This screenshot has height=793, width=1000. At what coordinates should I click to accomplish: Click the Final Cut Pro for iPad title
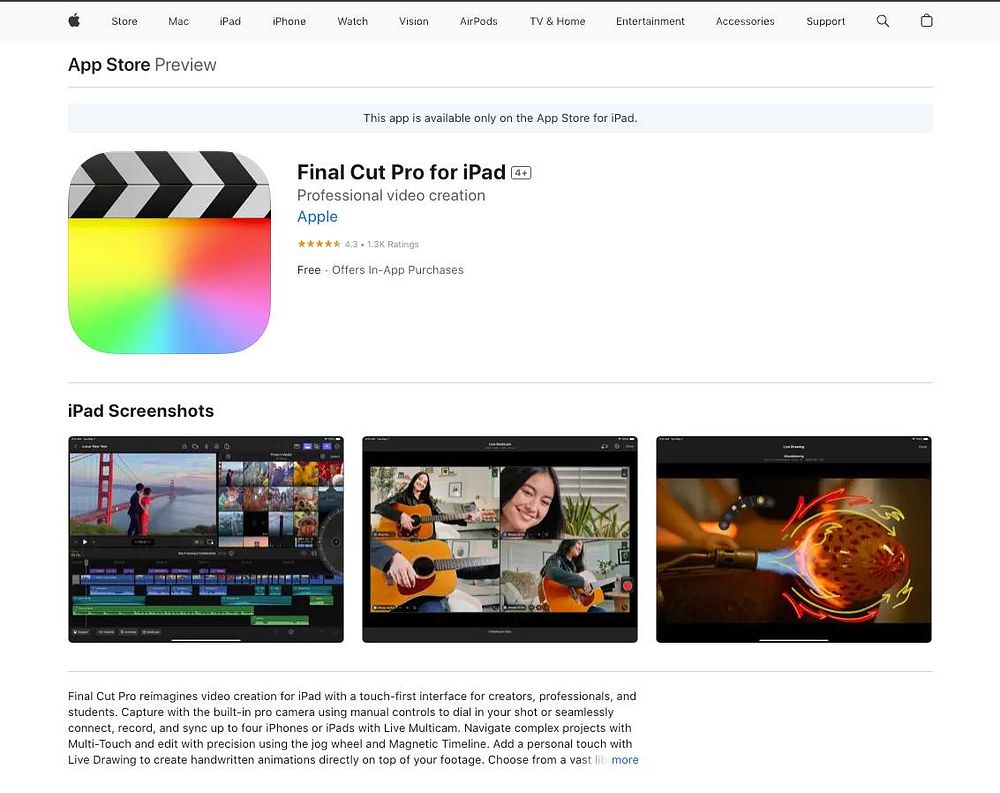(x=401, y=172)
